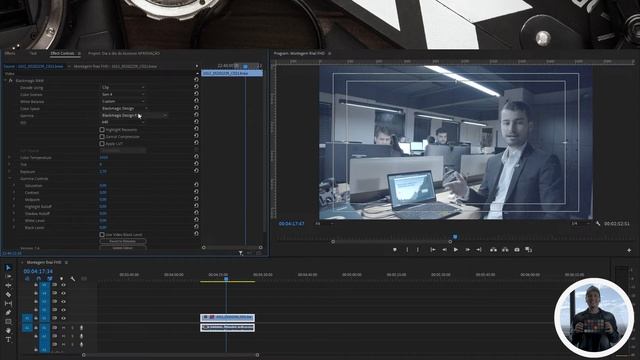Step forward one frame in Program monitor
Screen dimensions: 640x360
(467, 250)
